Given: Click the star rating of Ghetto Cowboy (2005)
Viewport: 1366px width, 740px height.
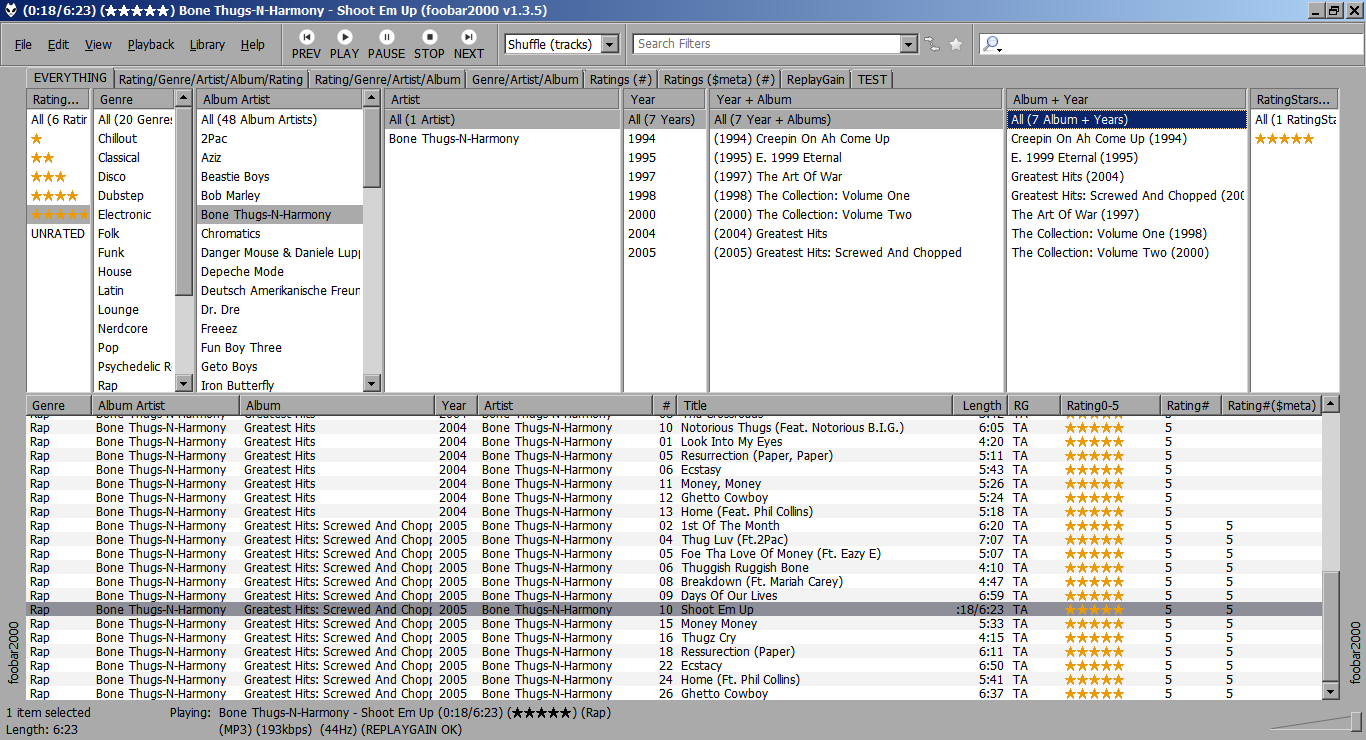Looking at the screenshot, I should [x=1094, y=694].
